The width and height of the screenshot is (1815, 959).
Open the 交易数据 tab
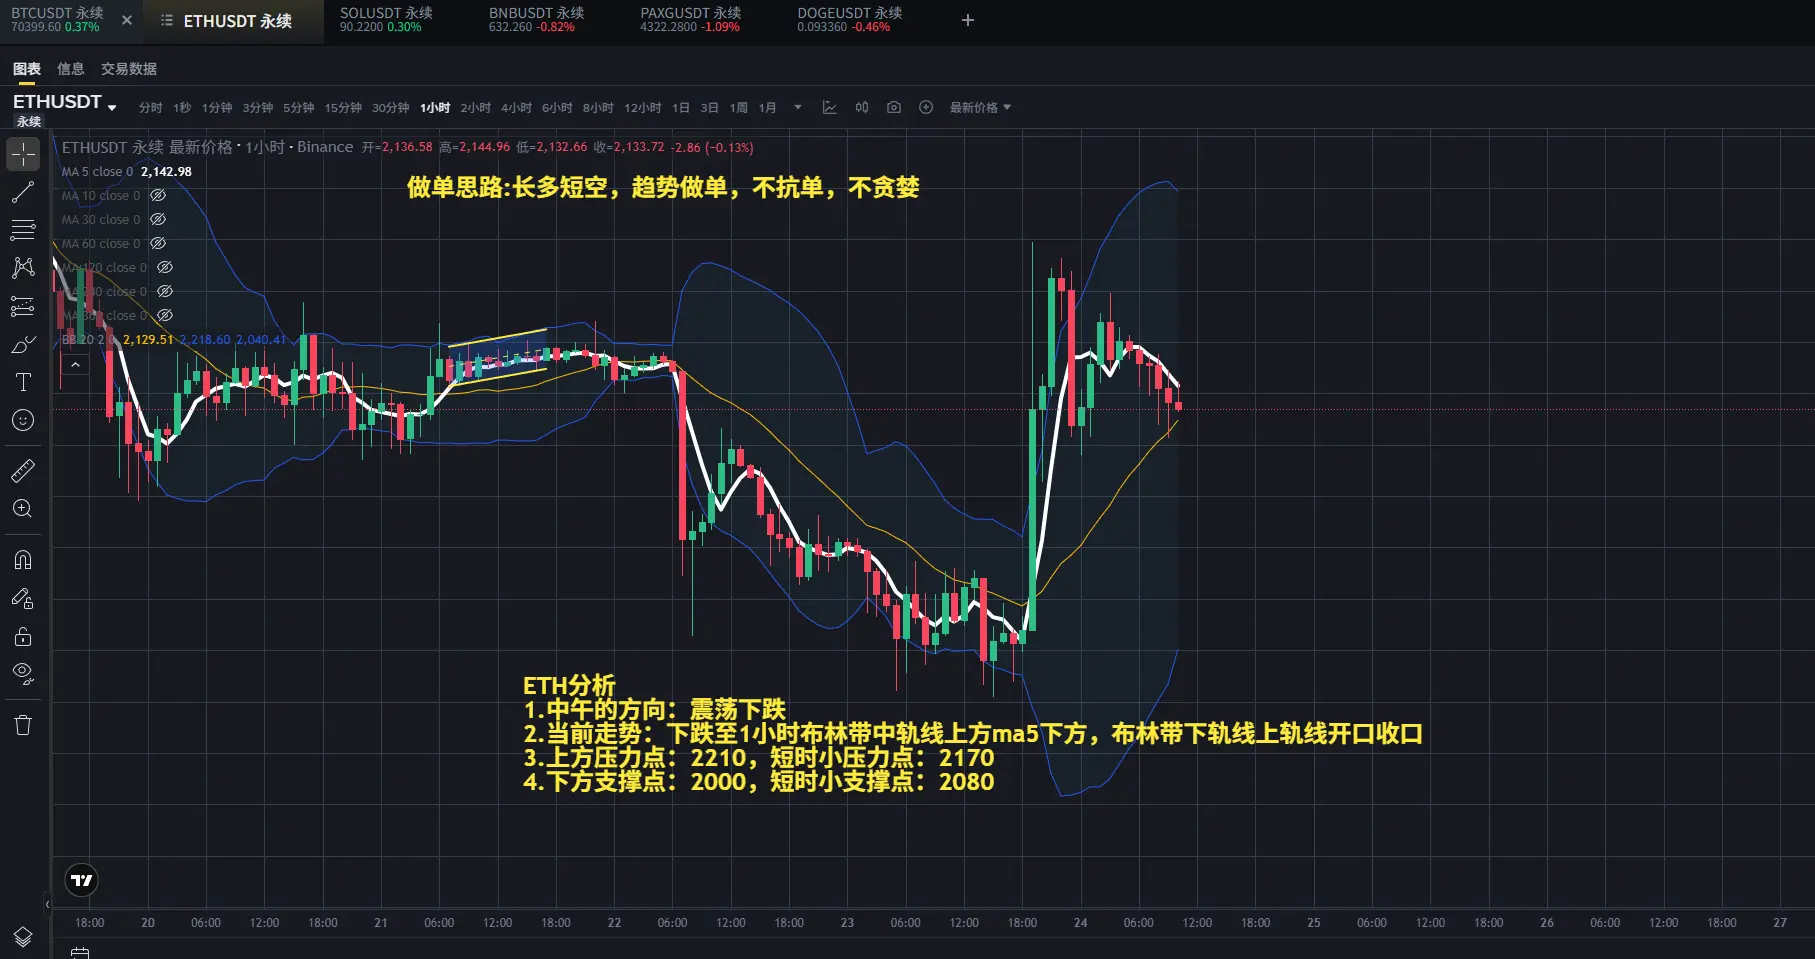[x=129, y=69]
